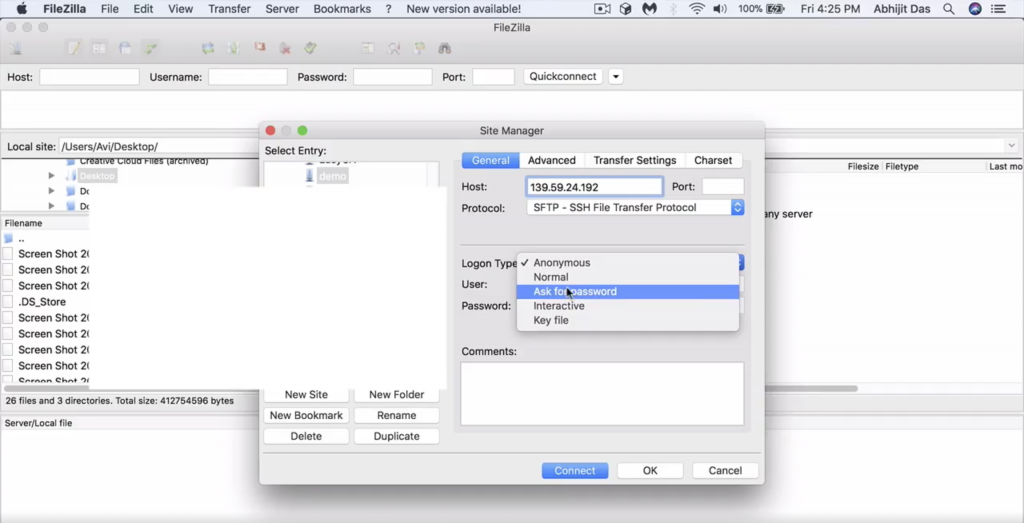The width and height of the screenshot is (1024, 523).
Task: Open Spotlight search in menu bar
Action: coord(948,9)
